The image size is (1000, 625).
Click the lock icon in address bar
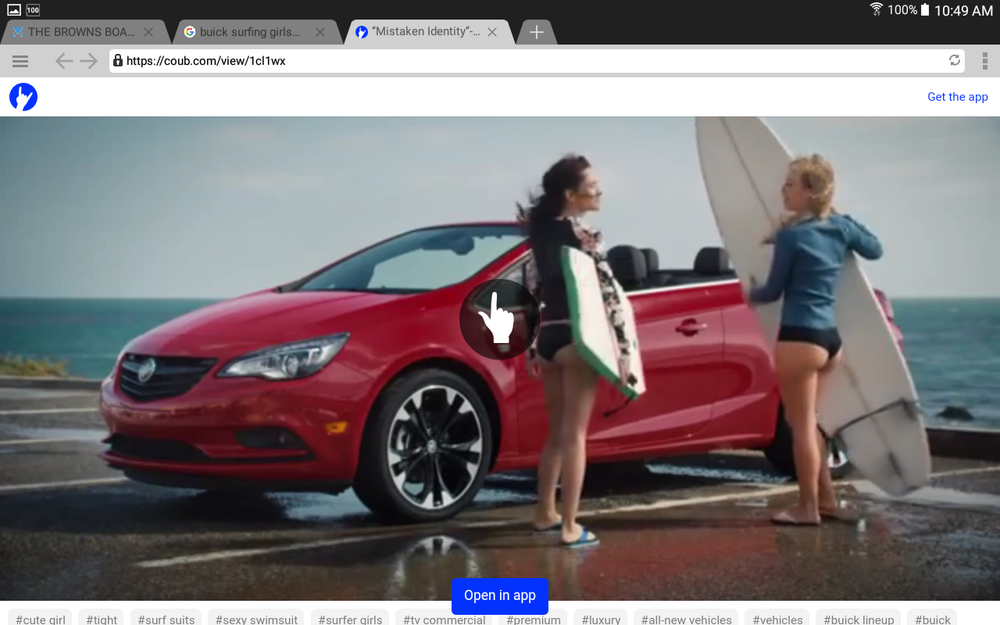pyautogui.click(x=118, y=61)
